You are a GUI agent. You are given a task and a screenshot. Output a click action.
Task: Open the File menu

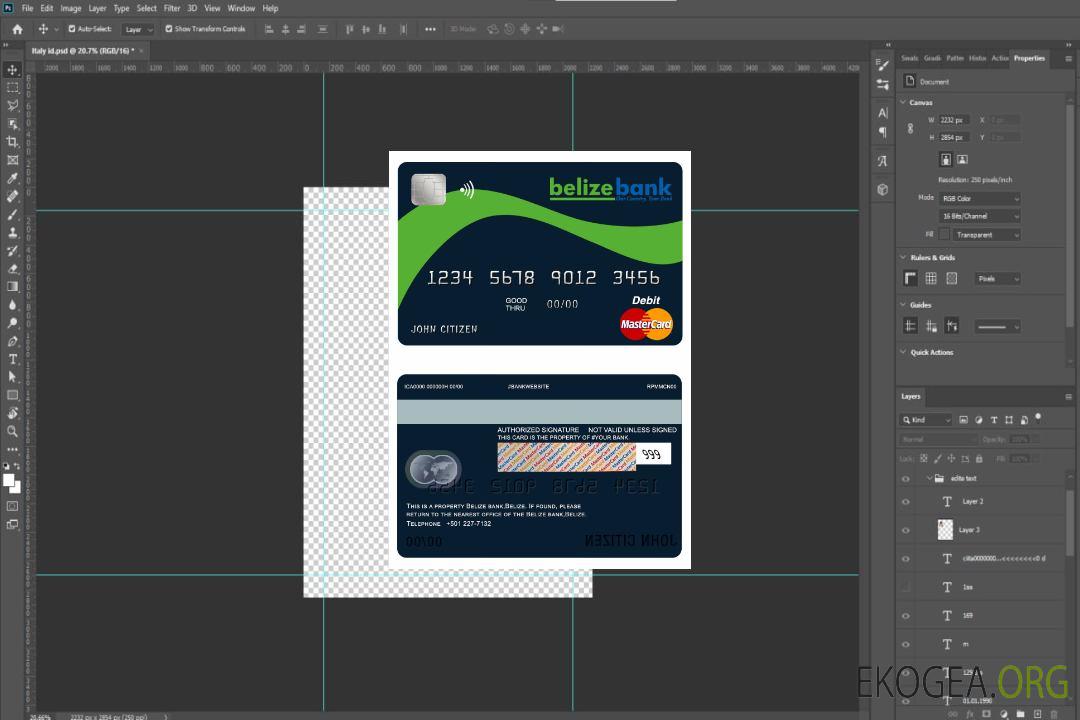click(28, 8)
